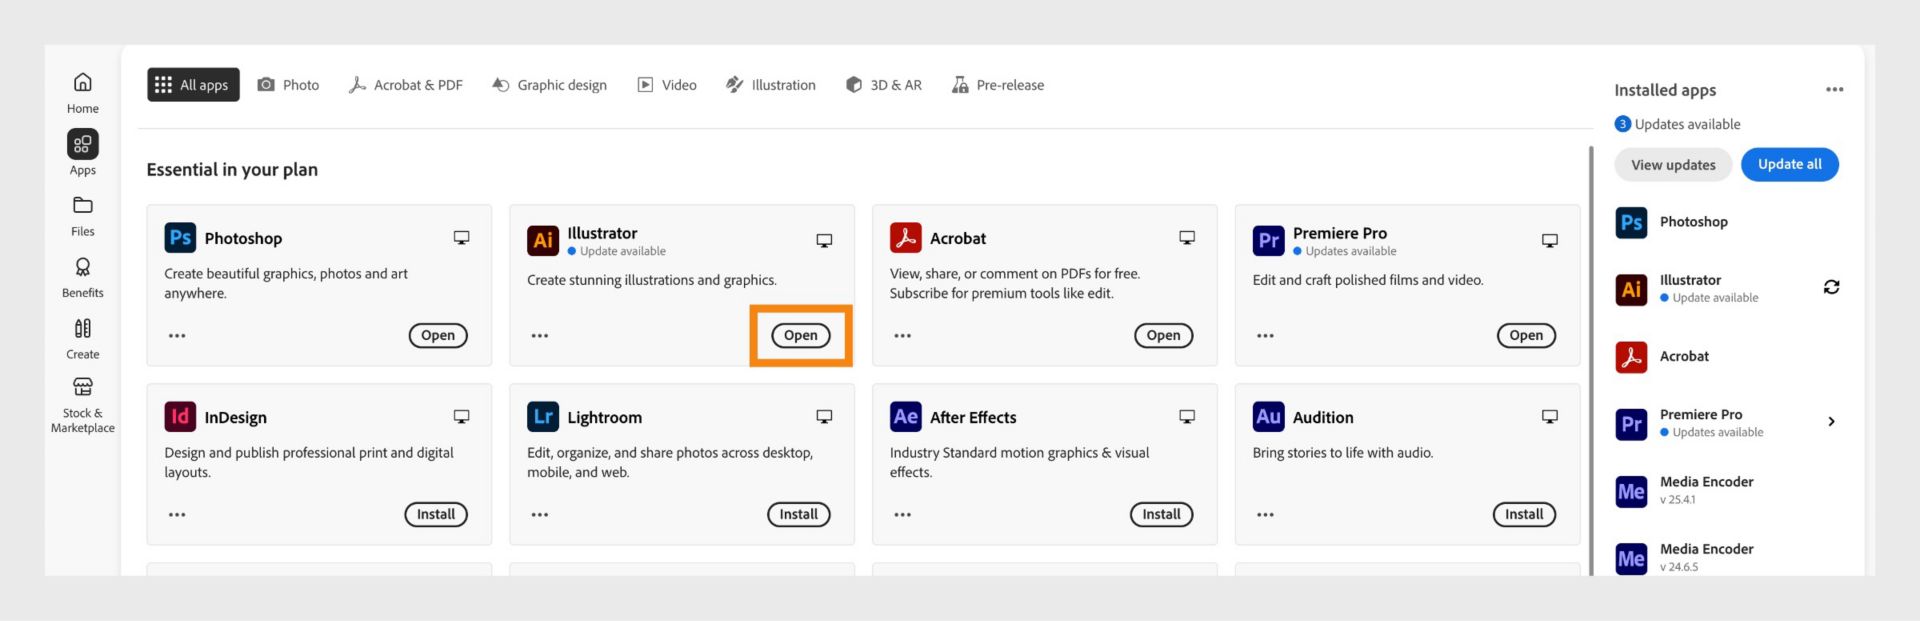Expand Premiere Pro updates chevron
This screenshot has width=1920, height=621.
1831,422
